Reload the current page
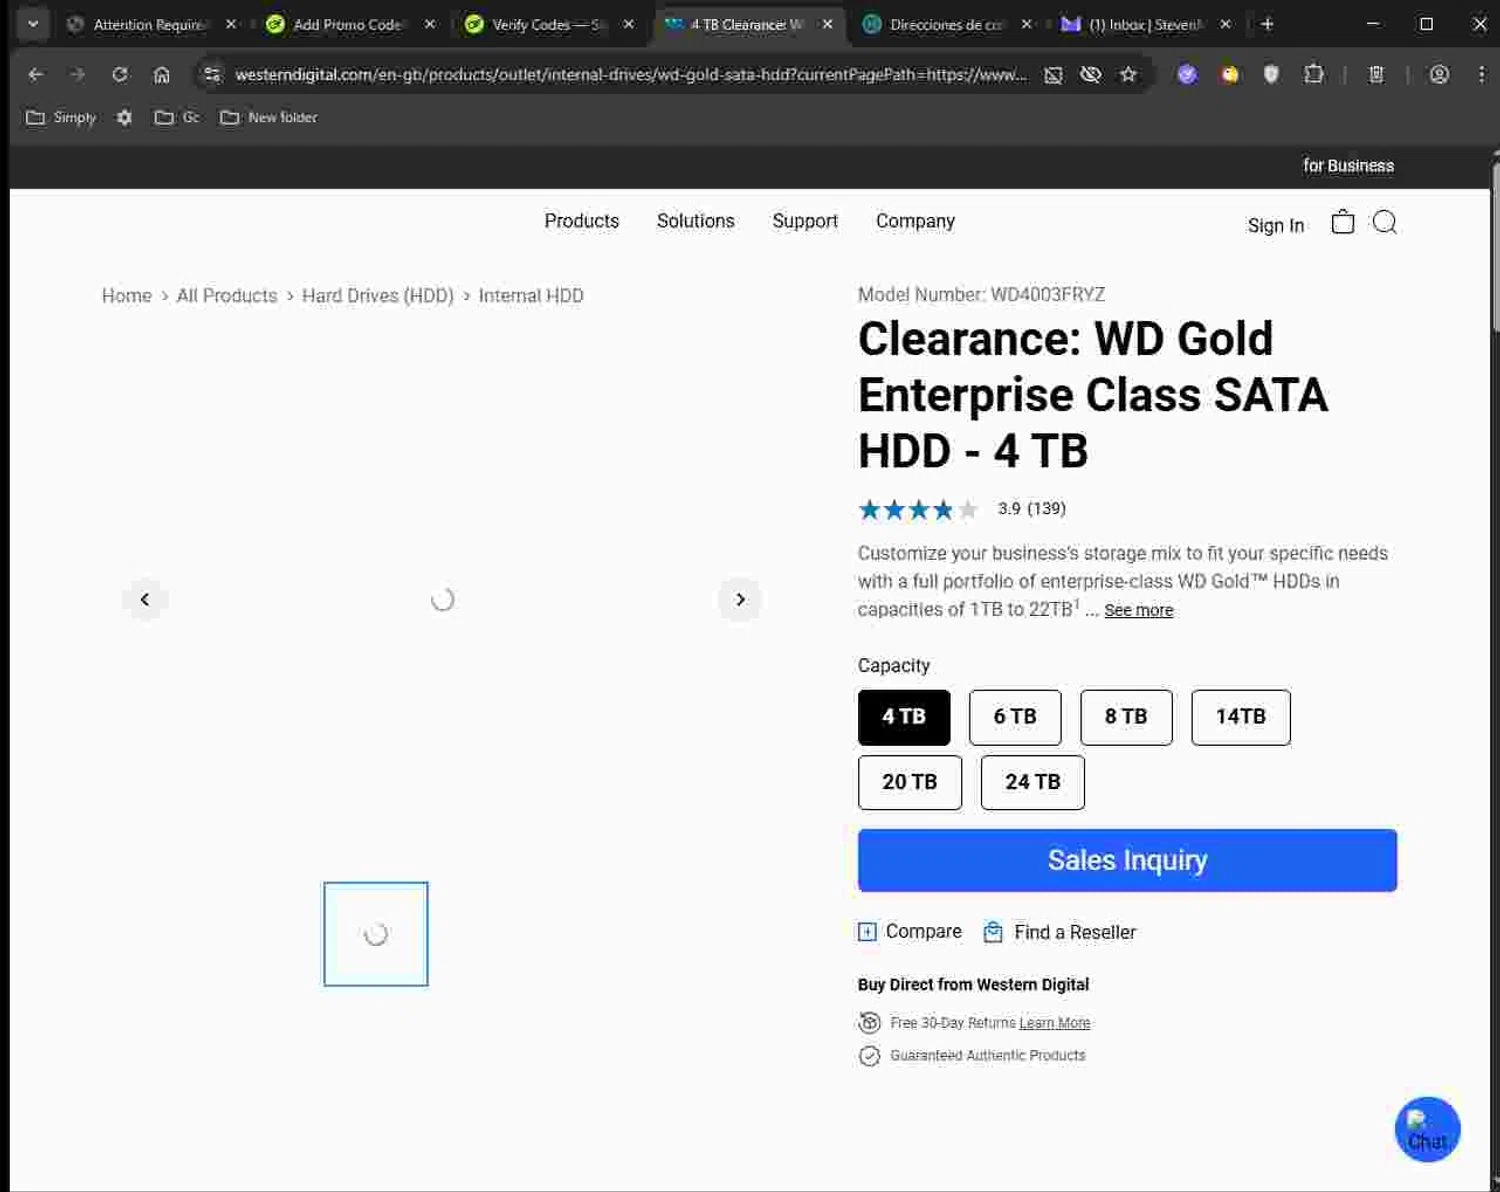Screen dimensions: 1500x1192 tap(120, 74)
